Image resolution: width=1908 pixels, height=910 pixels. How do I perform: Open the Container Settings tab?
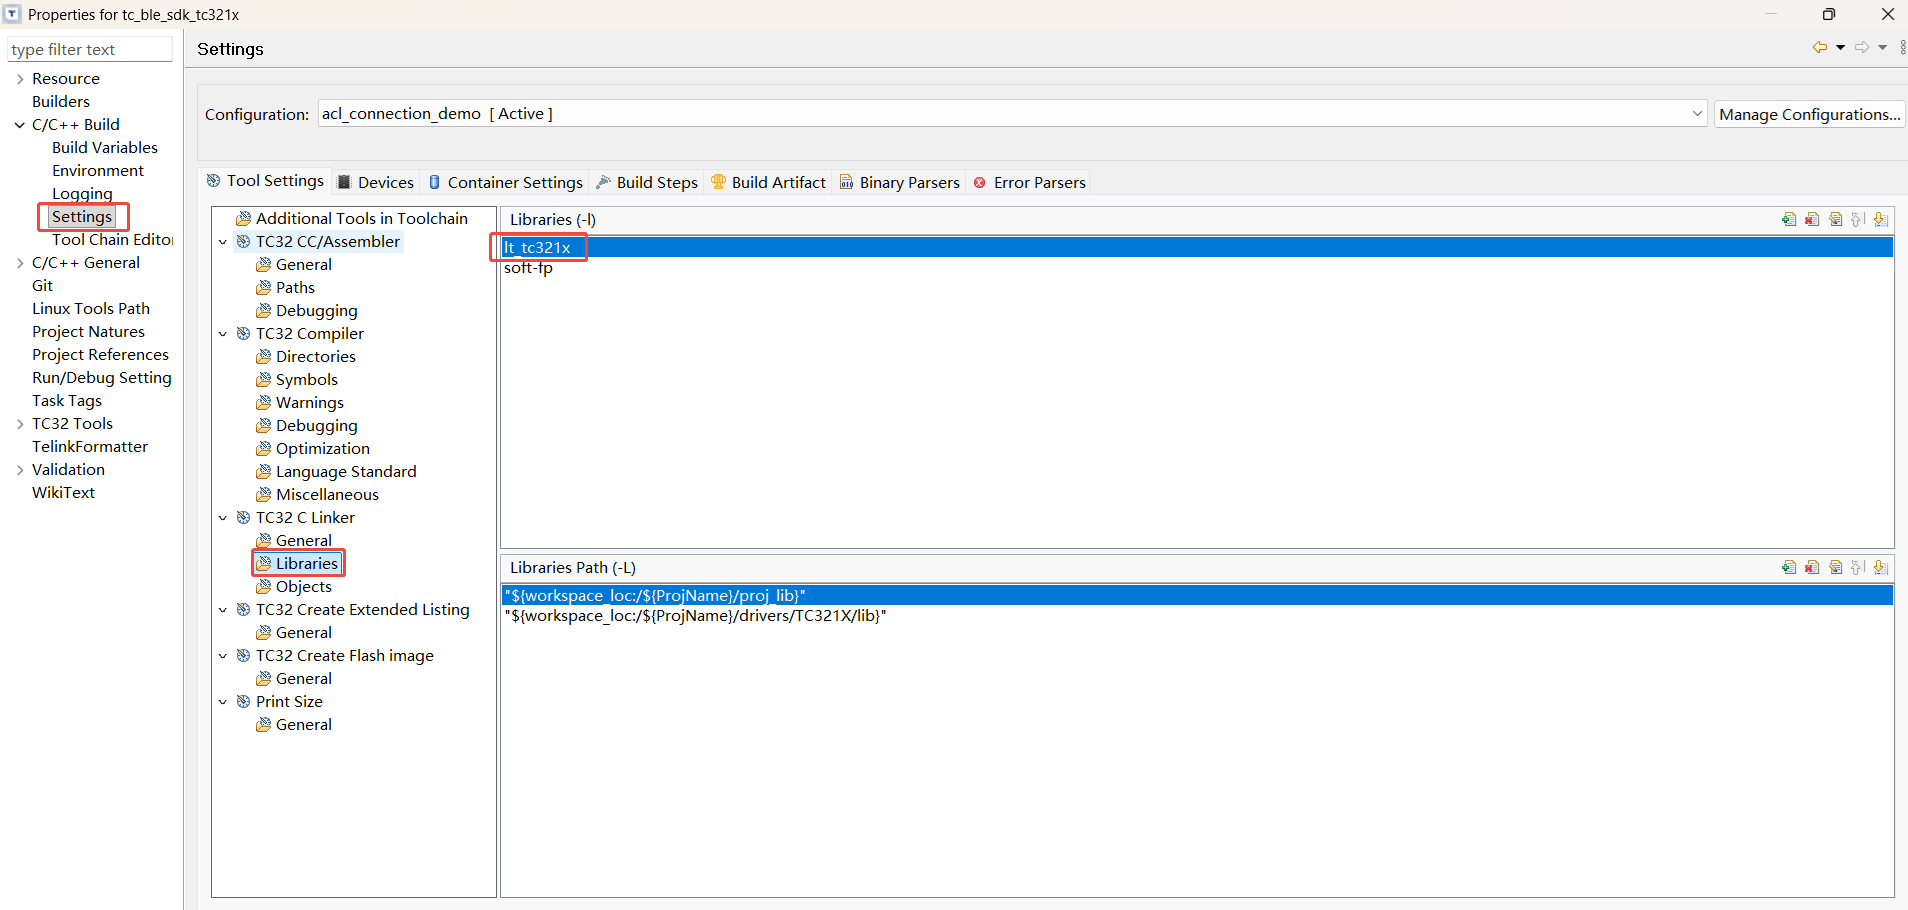point(506,182)
